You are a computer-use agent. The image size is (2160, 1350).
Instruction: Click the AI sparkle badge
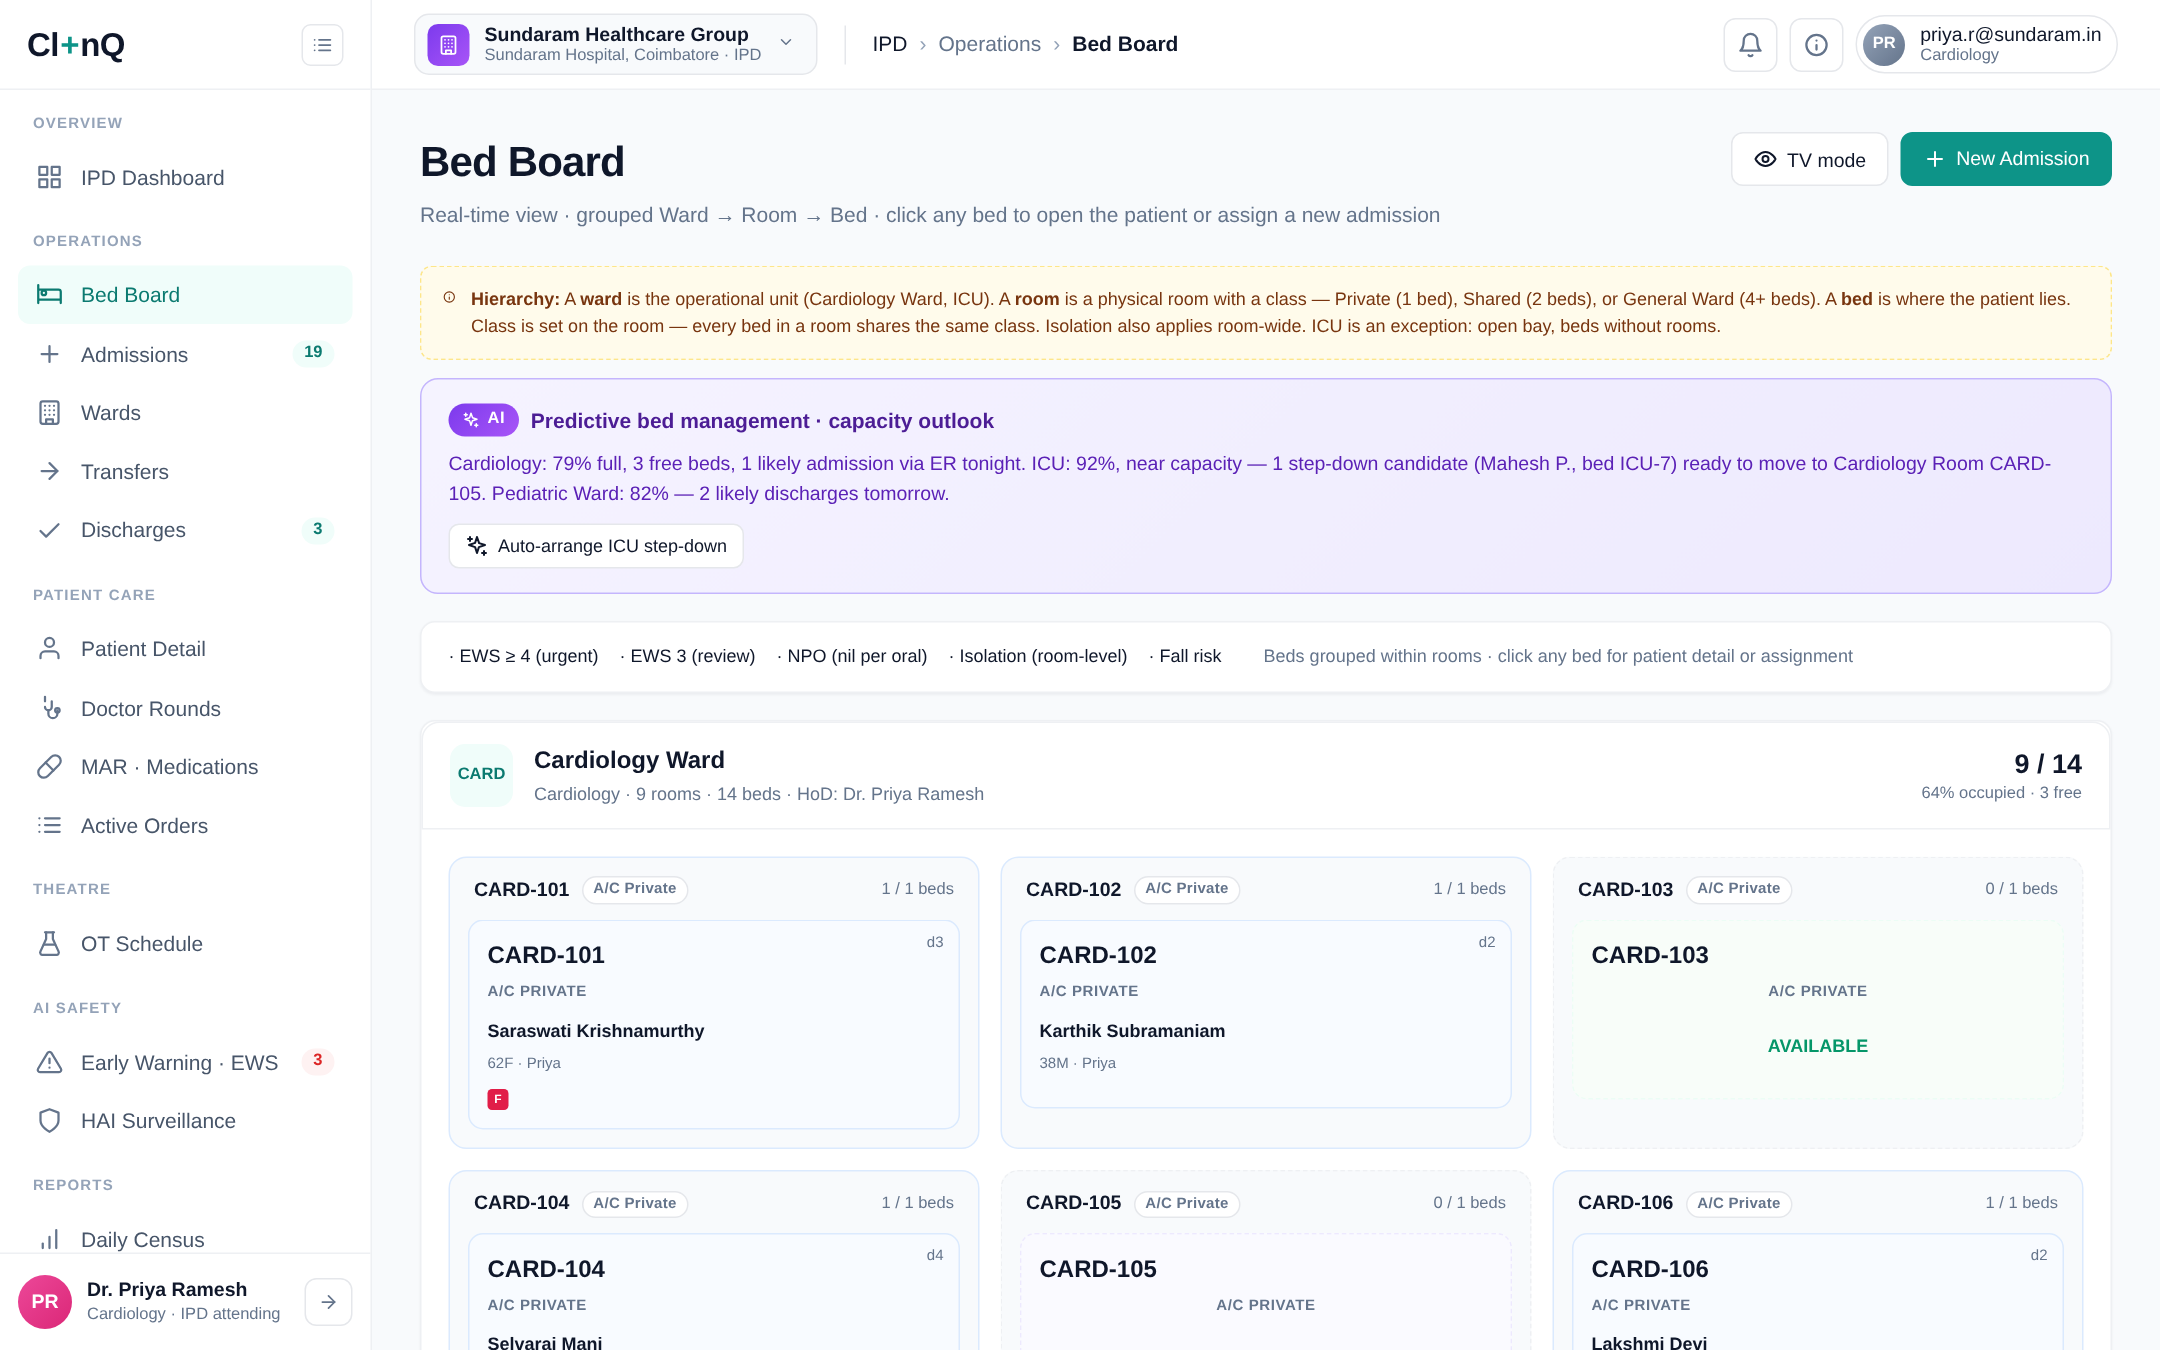[483, 420]
